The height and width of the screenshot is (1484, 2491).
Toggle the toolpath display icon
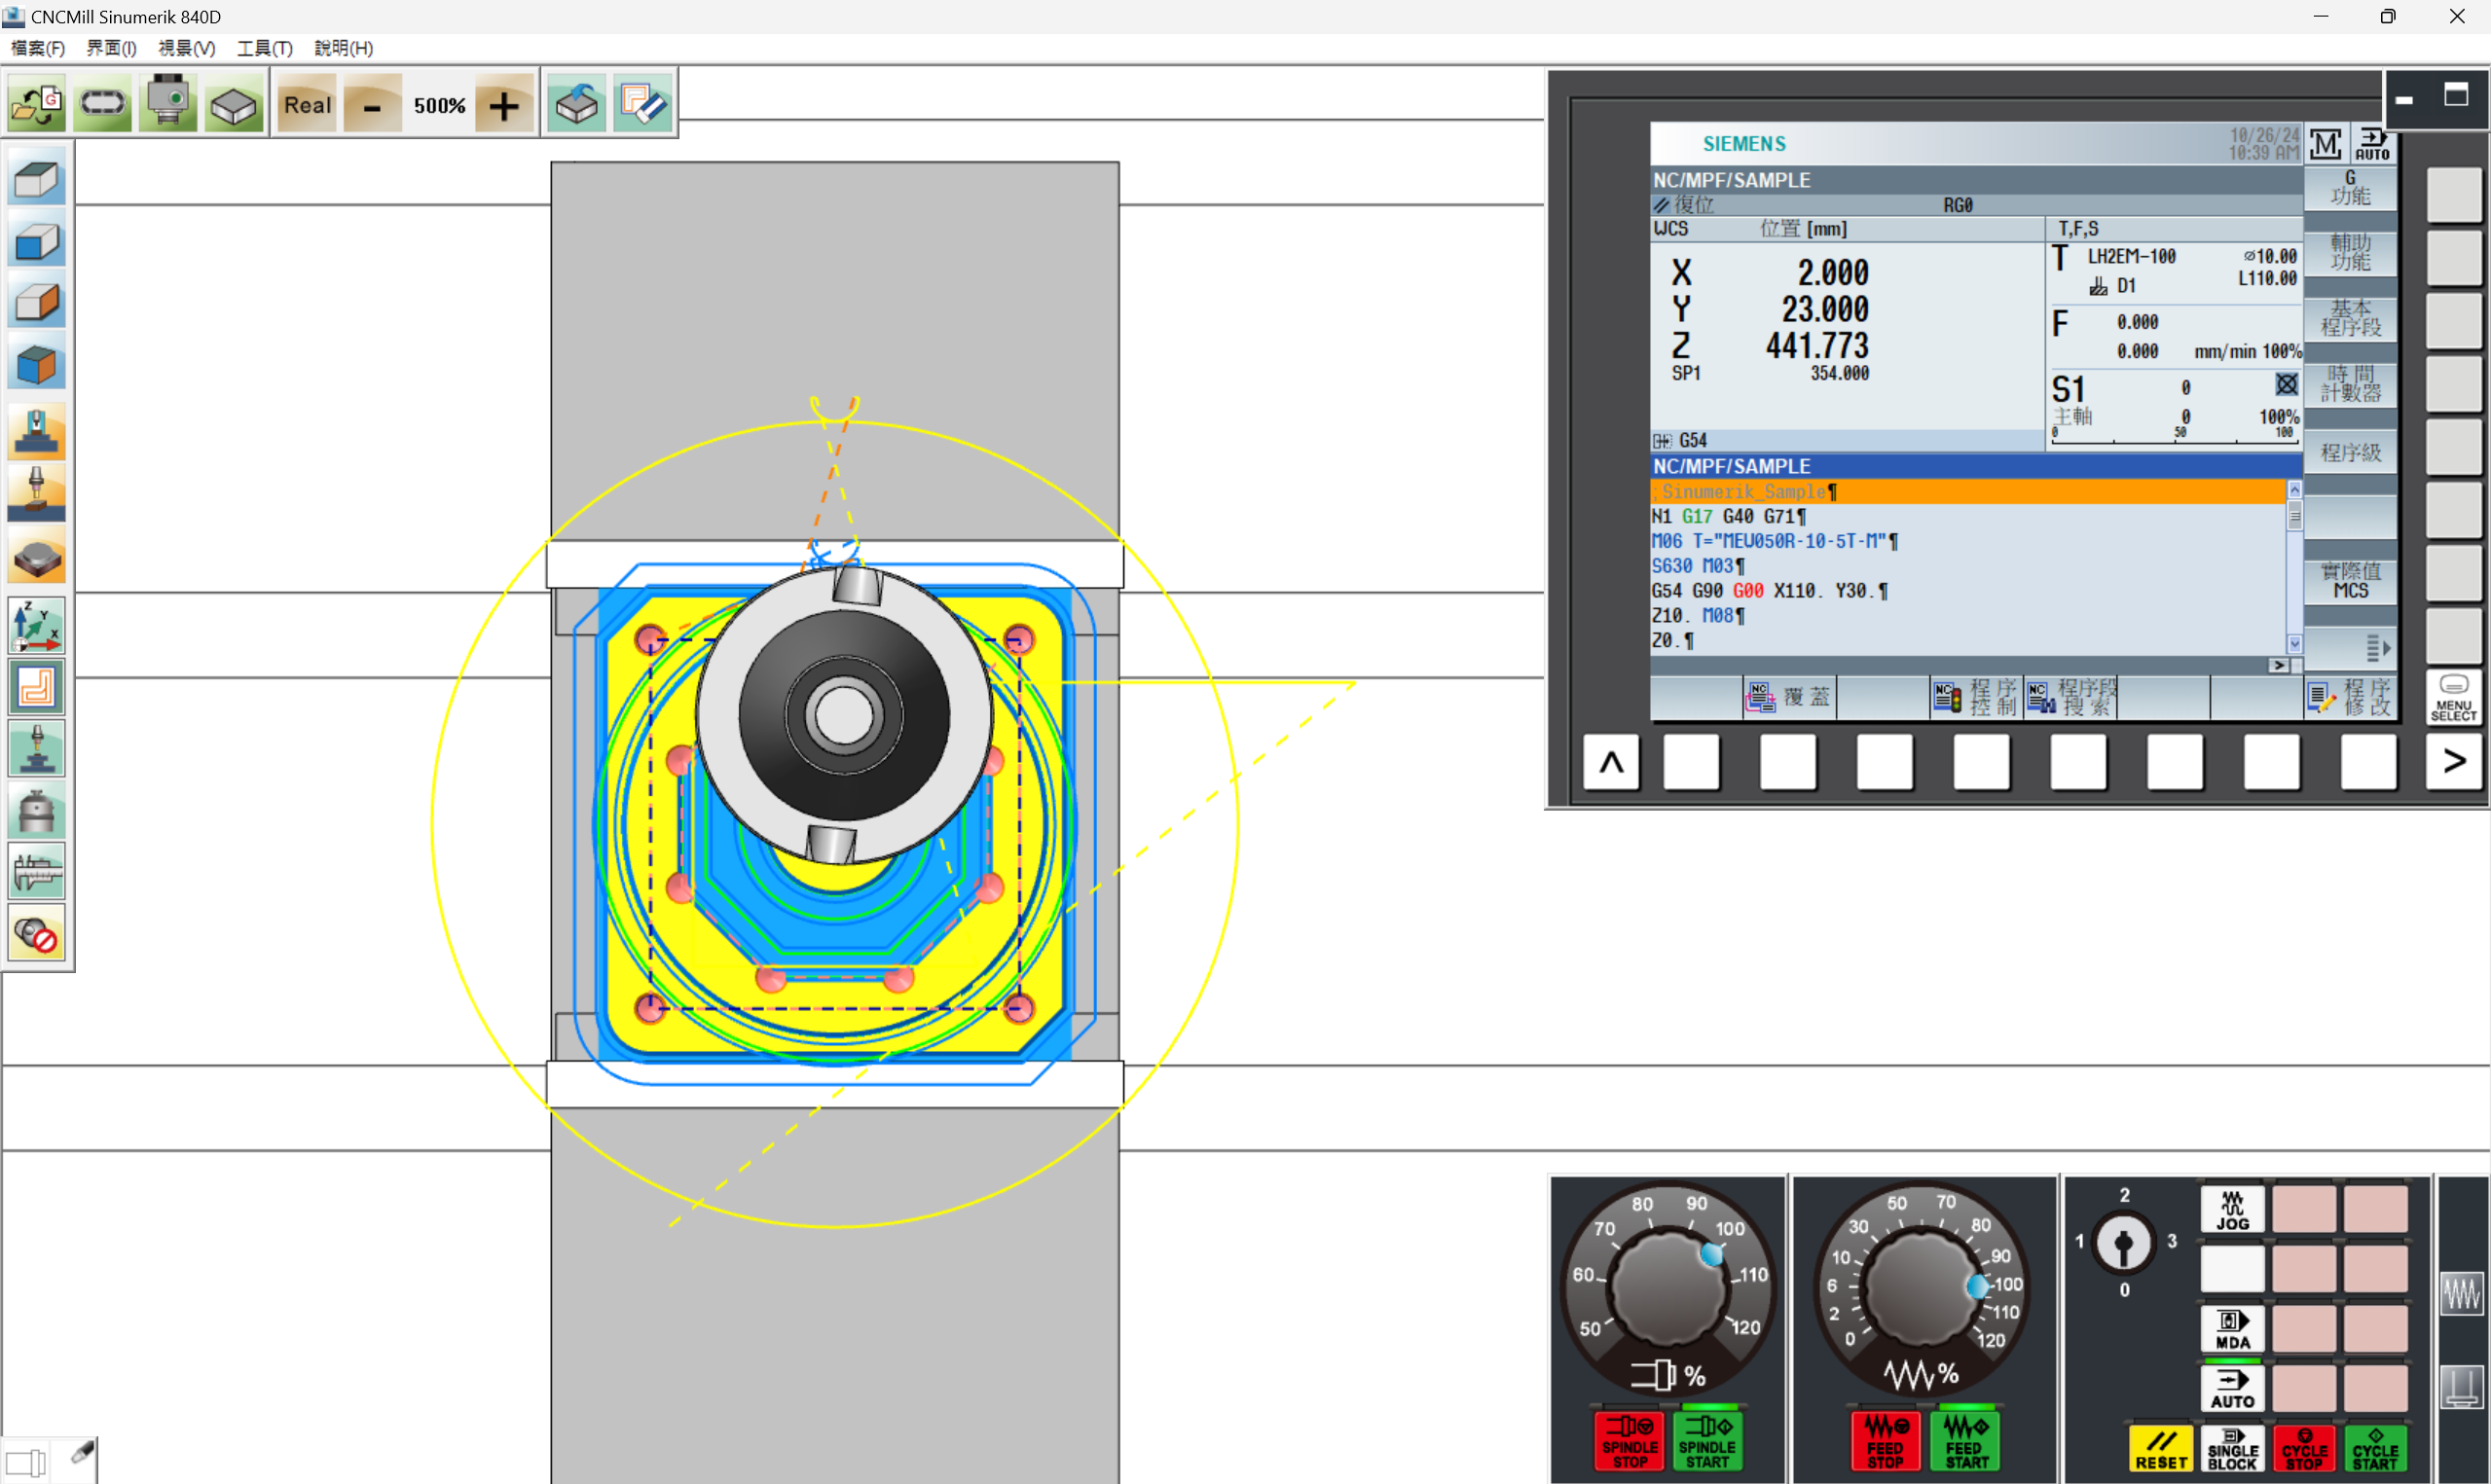pos(37,687)
